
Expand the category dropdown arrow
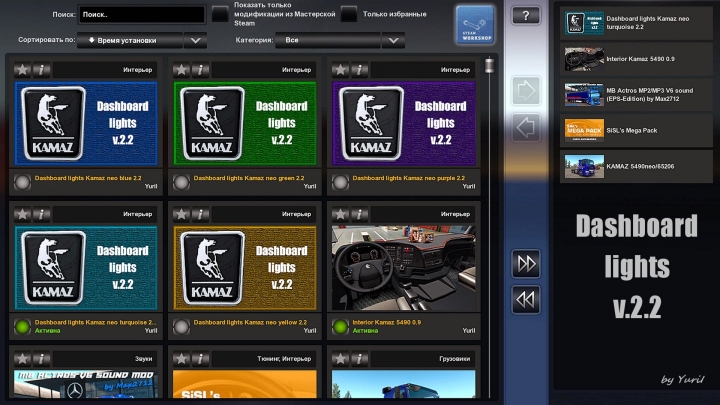coord(394,40)
